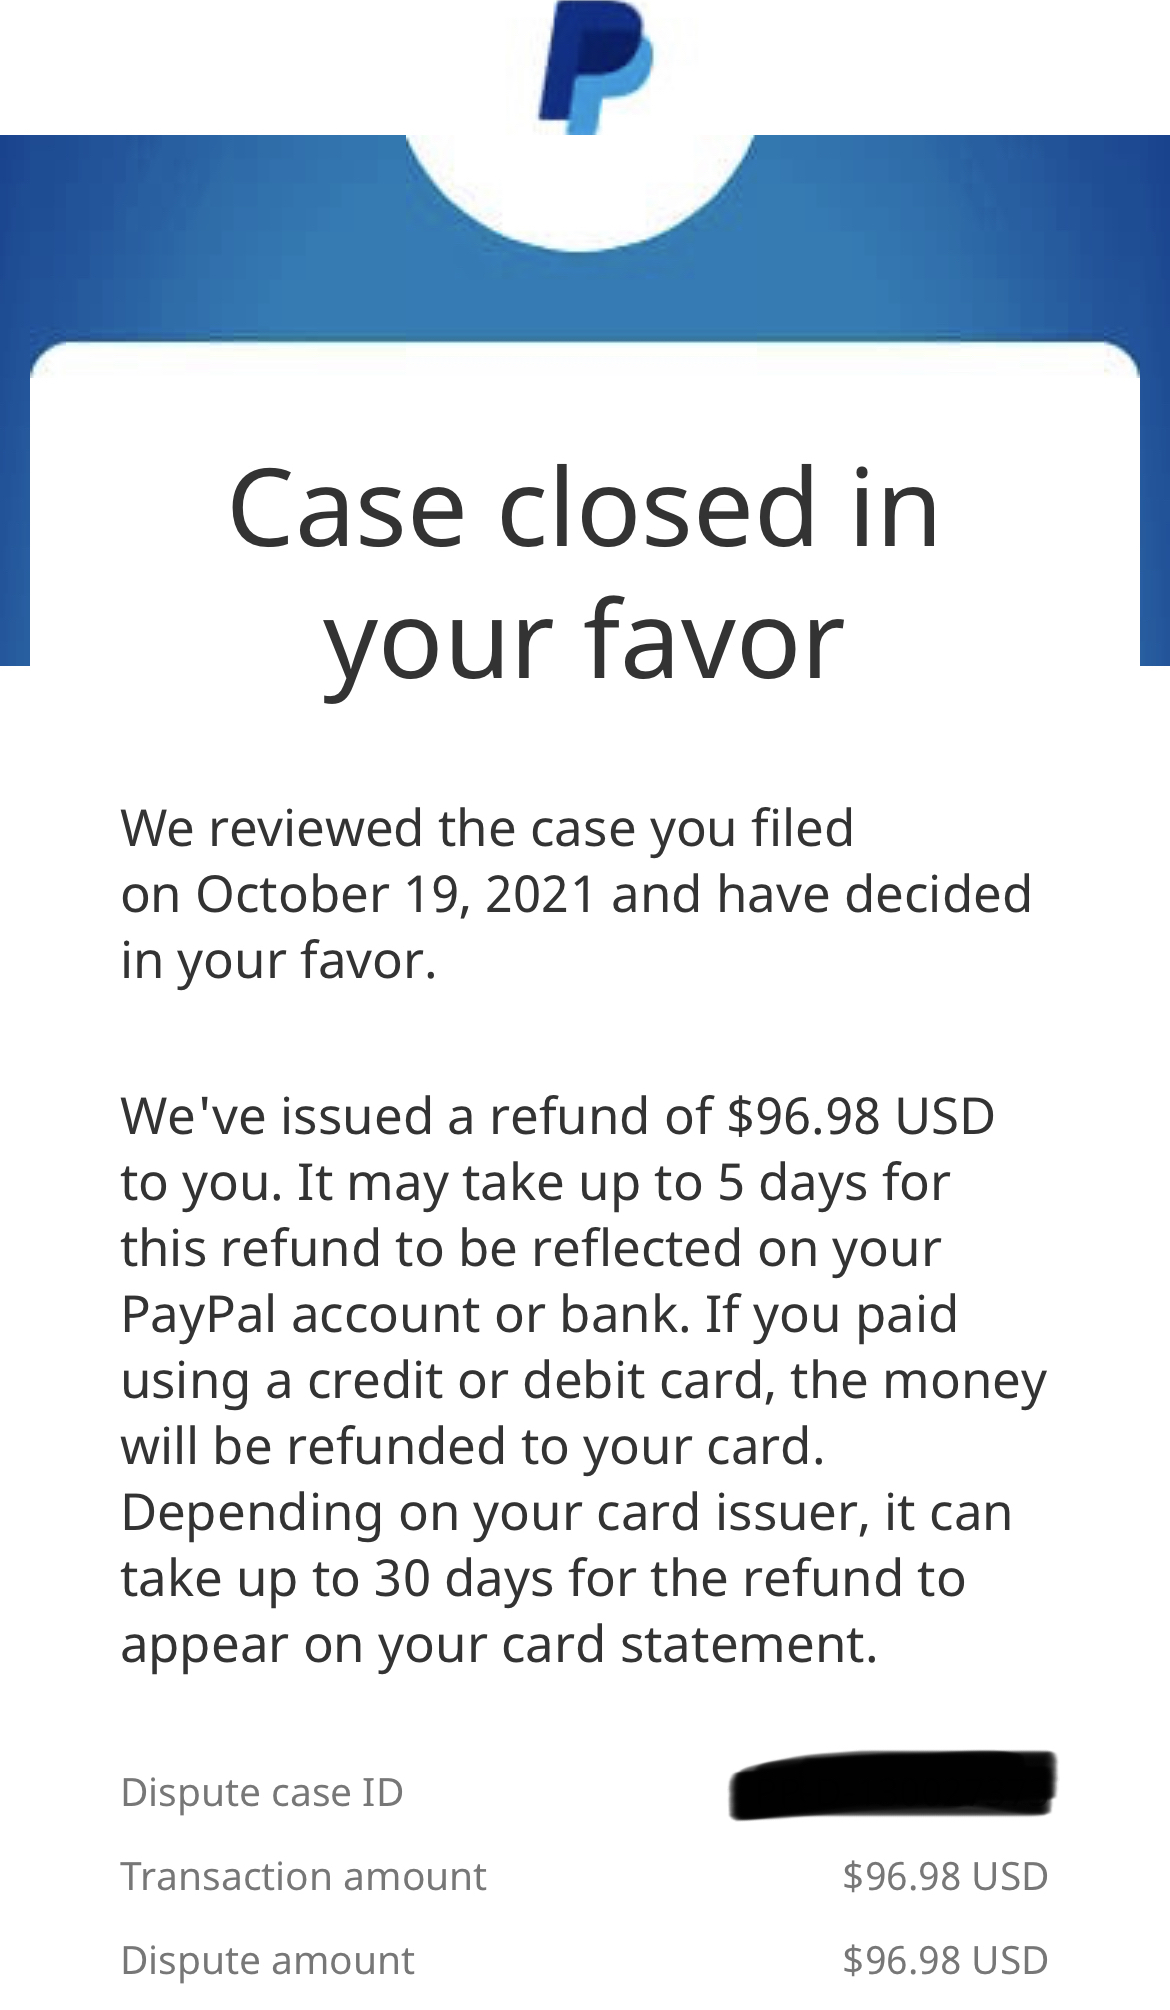Screen dimensions: 1170x2010
Task: Click the Transaction amount value $96.98 USD
Action: [x=945, y=1877]
